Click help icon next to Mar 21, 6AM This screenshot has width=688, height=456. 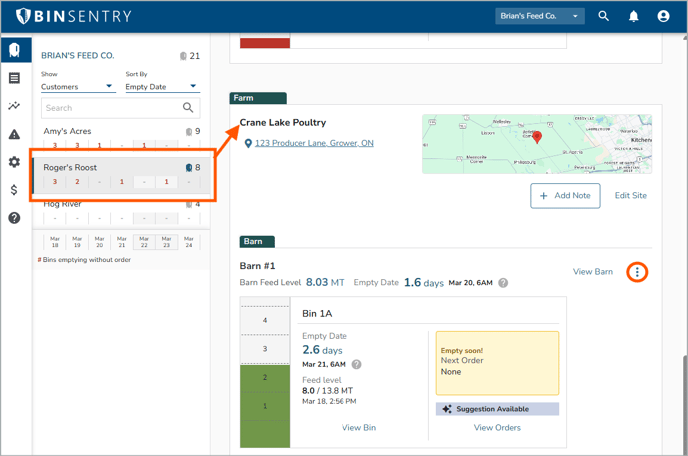(x=357, y=364)
